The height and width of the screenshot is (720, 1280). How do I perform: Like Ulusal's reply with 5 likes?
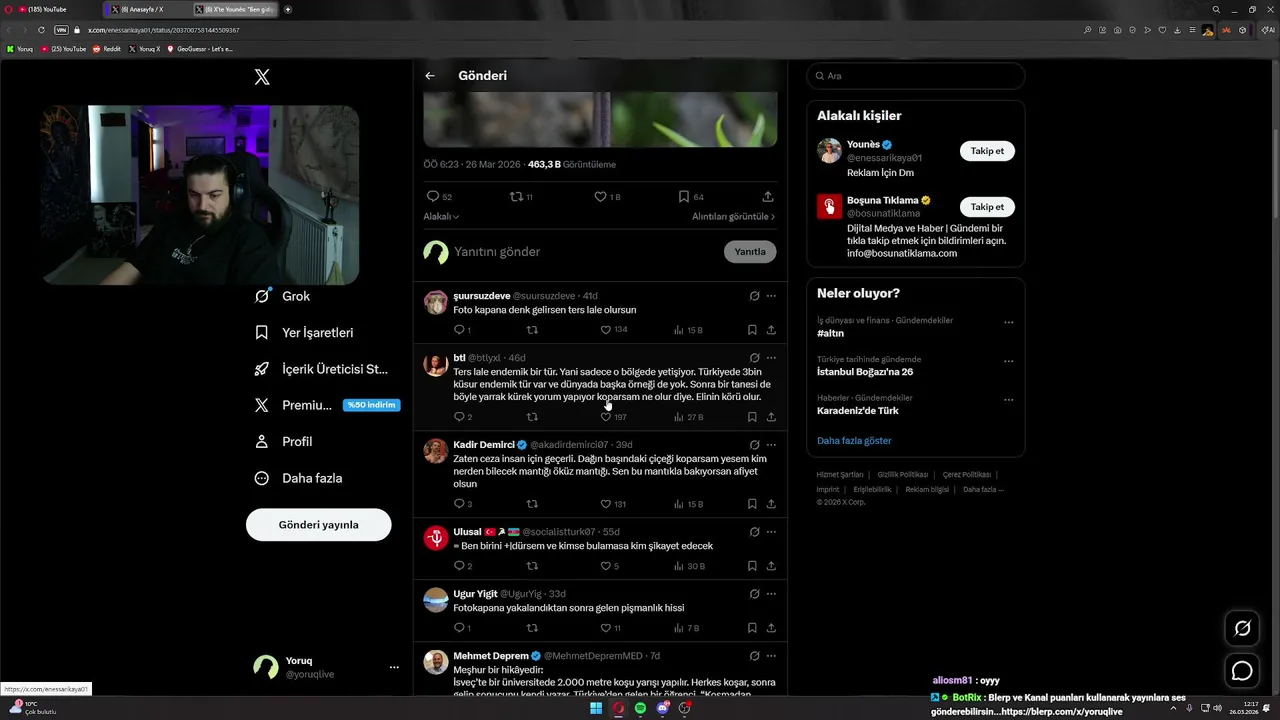pyautogui.click(x=610, y=566)
